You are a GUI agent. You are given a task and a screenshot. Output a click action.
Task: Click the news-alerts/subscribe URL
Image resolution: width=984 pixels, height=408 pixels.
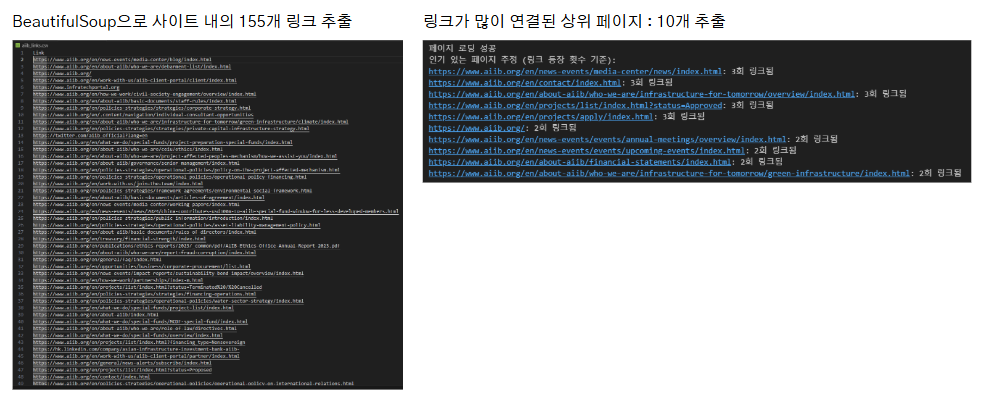click(122, 363)
